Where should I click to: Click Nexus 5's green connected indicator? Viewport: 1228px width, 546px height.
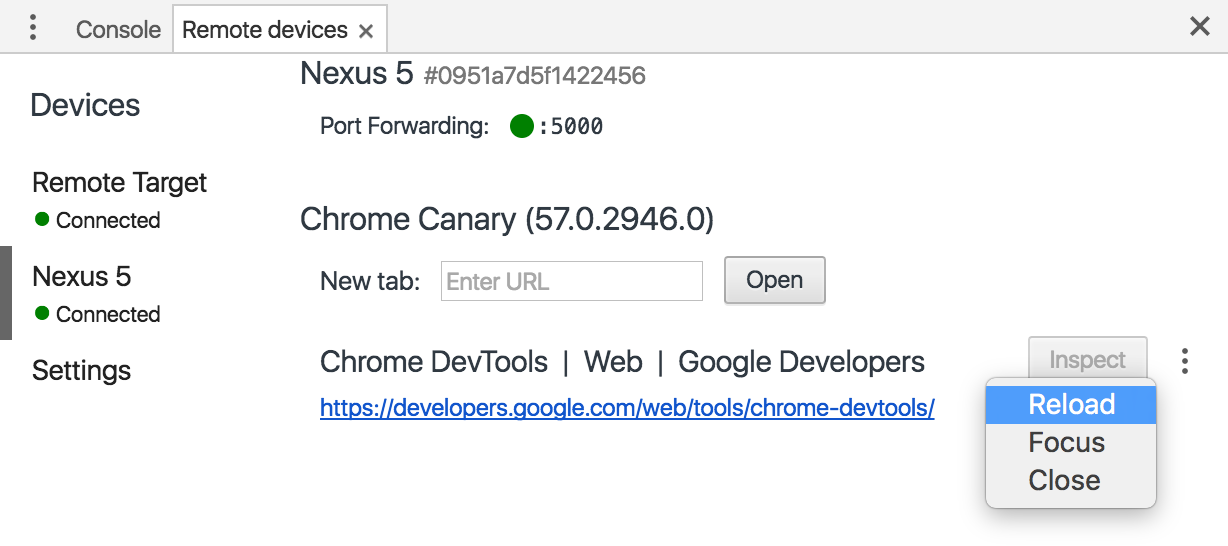coord(42,313)
